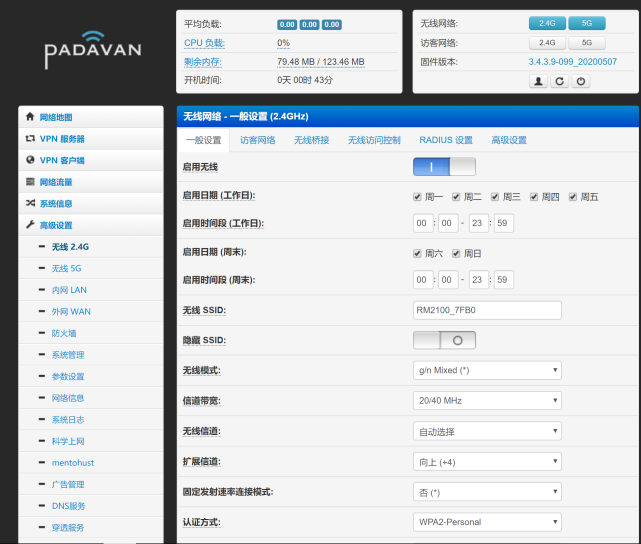
Task: Click the 访客网络 2.4G button
Action: [x=547, y=43]
